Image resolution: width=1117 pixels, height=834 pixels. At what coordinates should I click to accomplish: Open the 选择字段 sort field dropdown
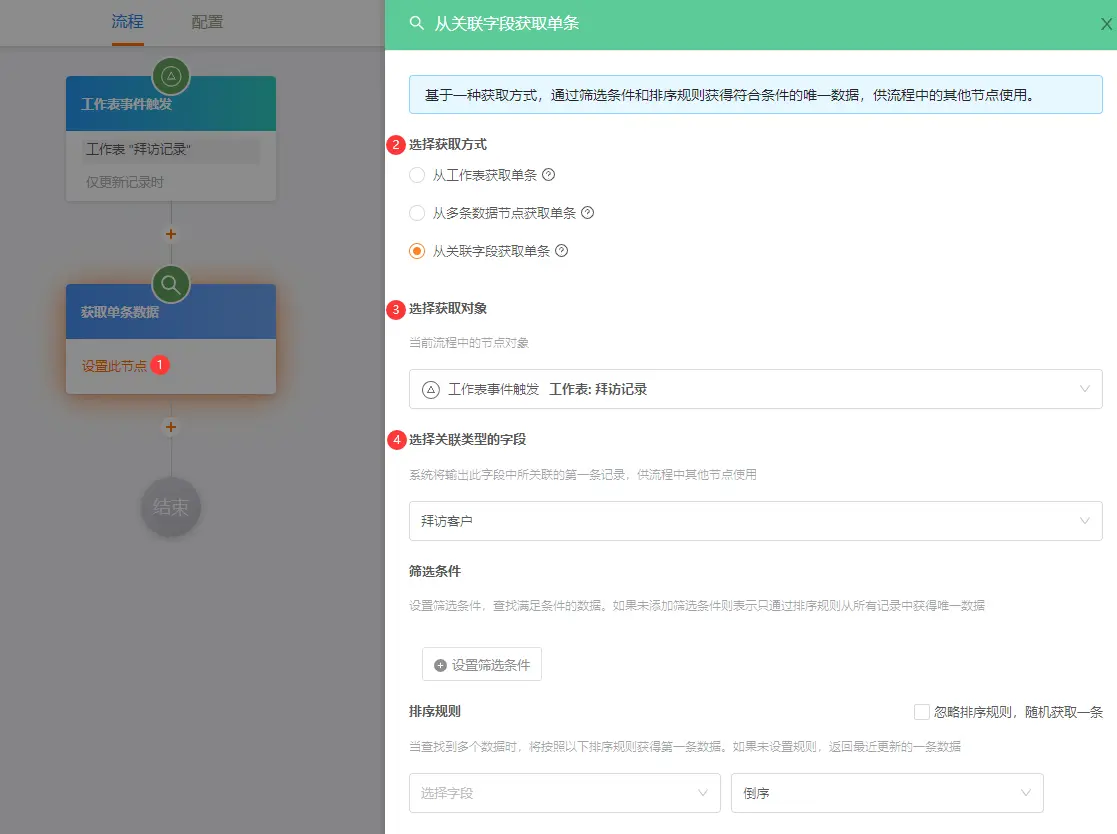coord(565,793)
